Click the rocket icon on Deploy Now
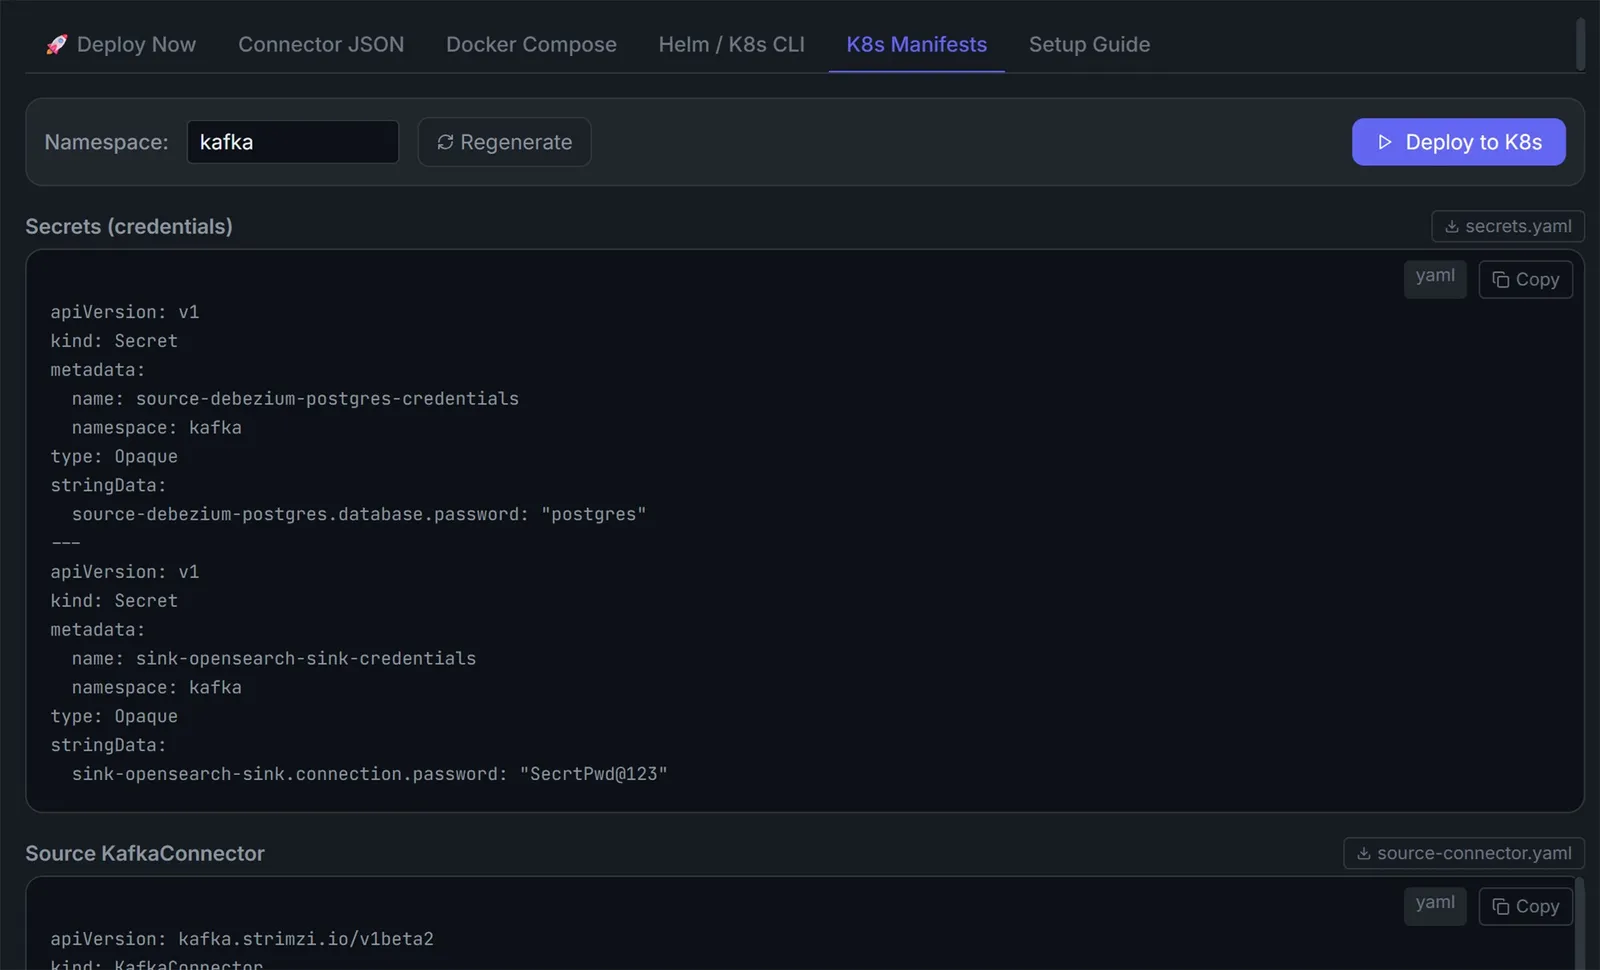The image size is (1600, 970). 57,44
